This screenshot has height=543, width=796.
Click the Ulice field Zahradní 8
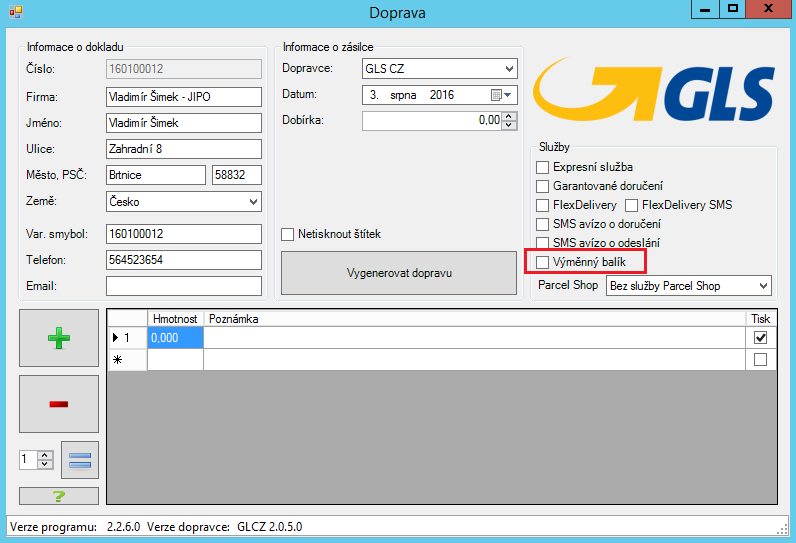pos(184,149)
